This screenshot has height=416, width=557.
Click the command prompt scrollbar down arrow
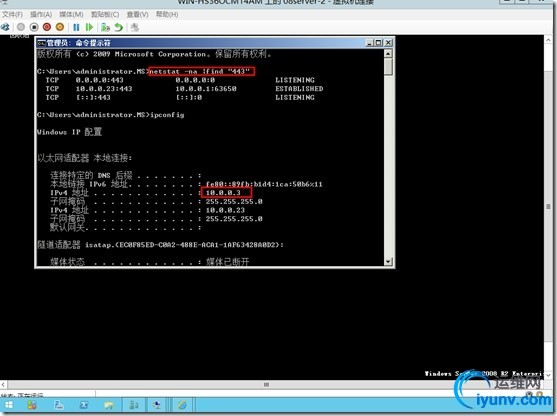pos(388,261)
